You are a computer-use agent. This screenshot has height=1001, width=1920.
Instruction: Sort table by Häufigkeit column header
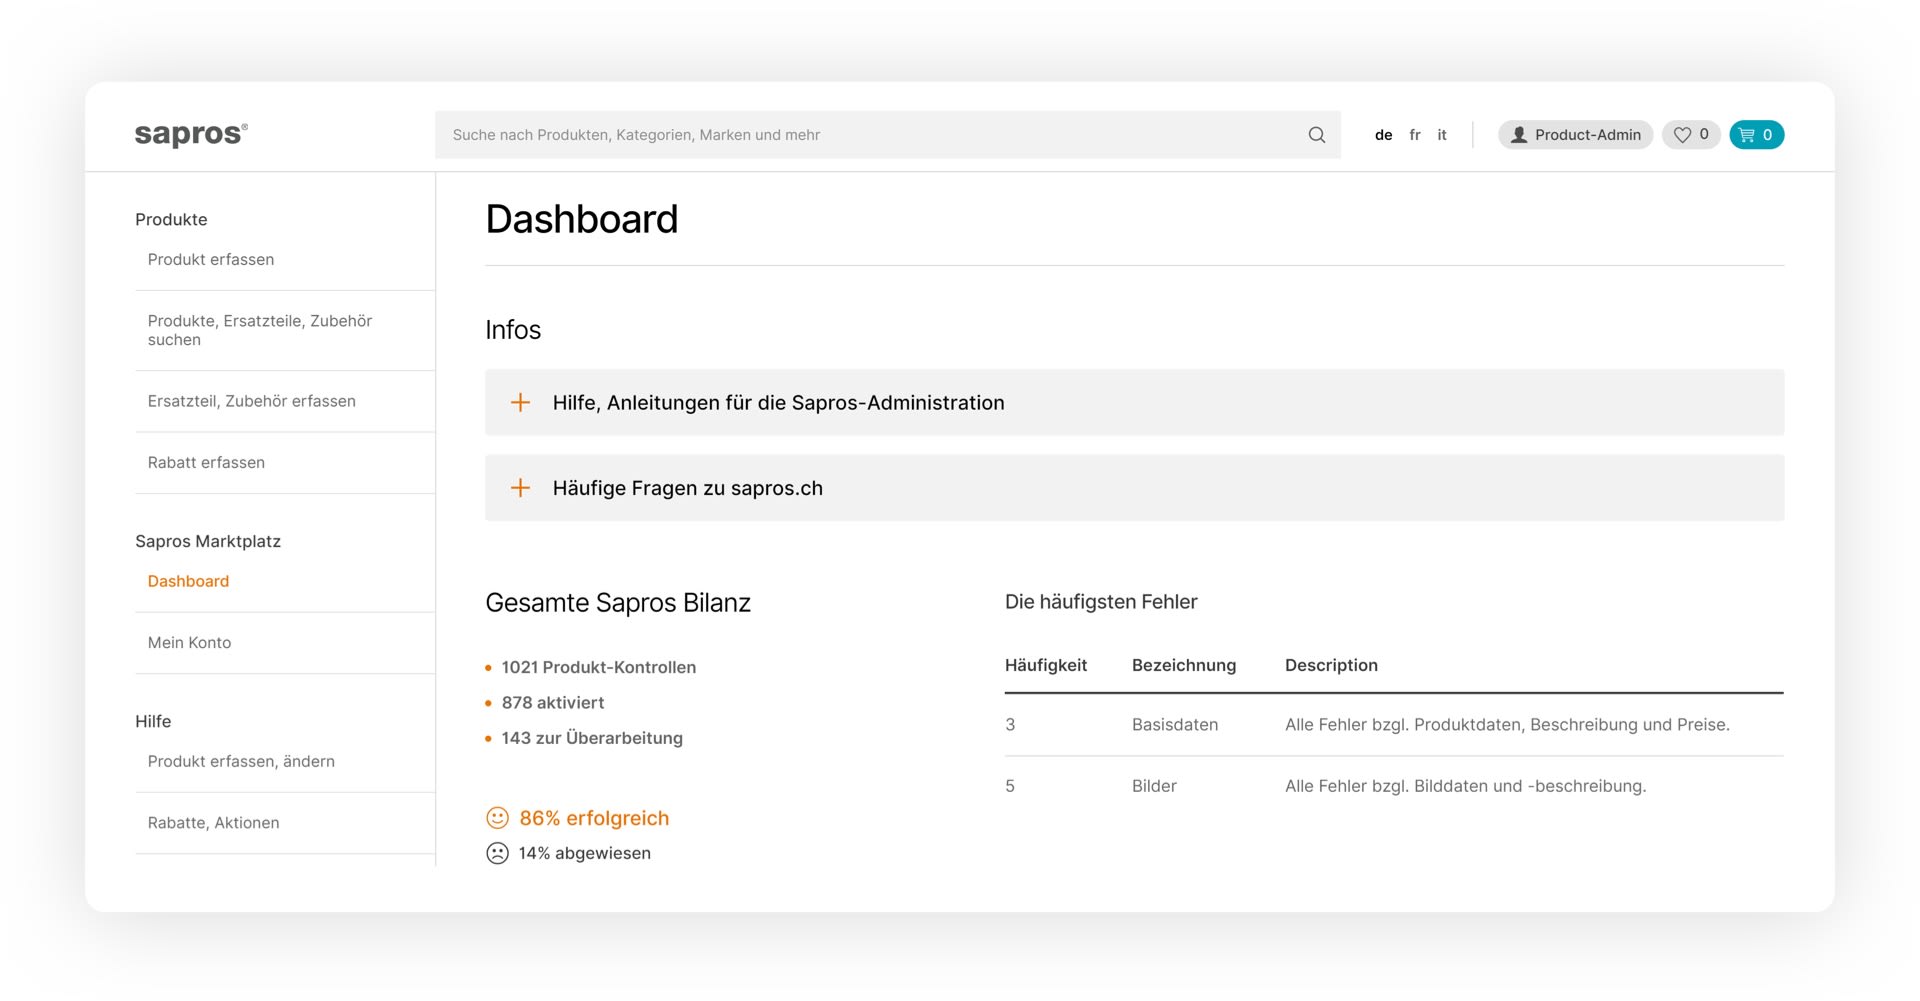pyautogui.click(x=1045, y=665)
